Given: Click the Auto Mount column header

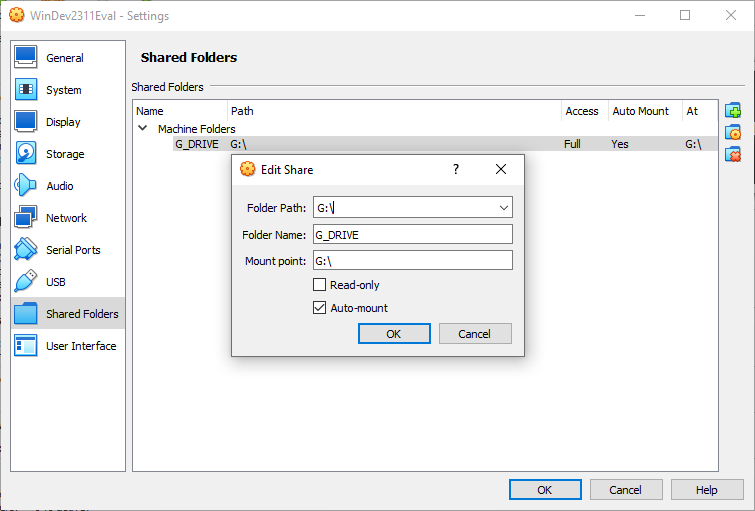Looking at the screenshot, I should [x=640, y=111].
